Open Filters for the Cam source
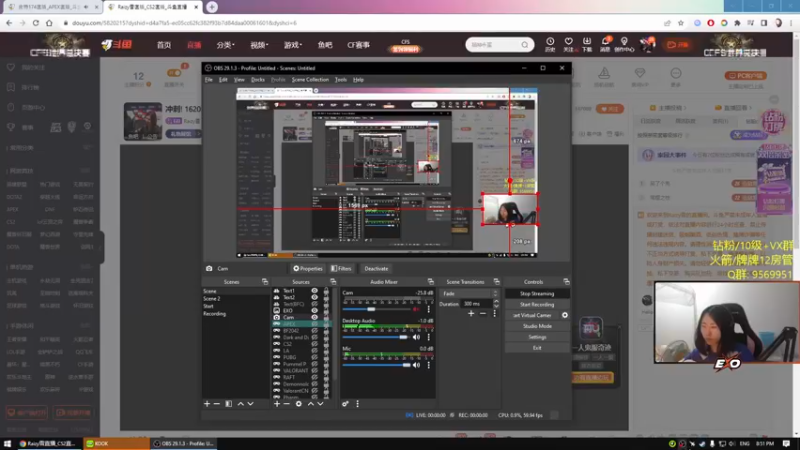This screenshot has width=800, height=450. click(341, 268)
